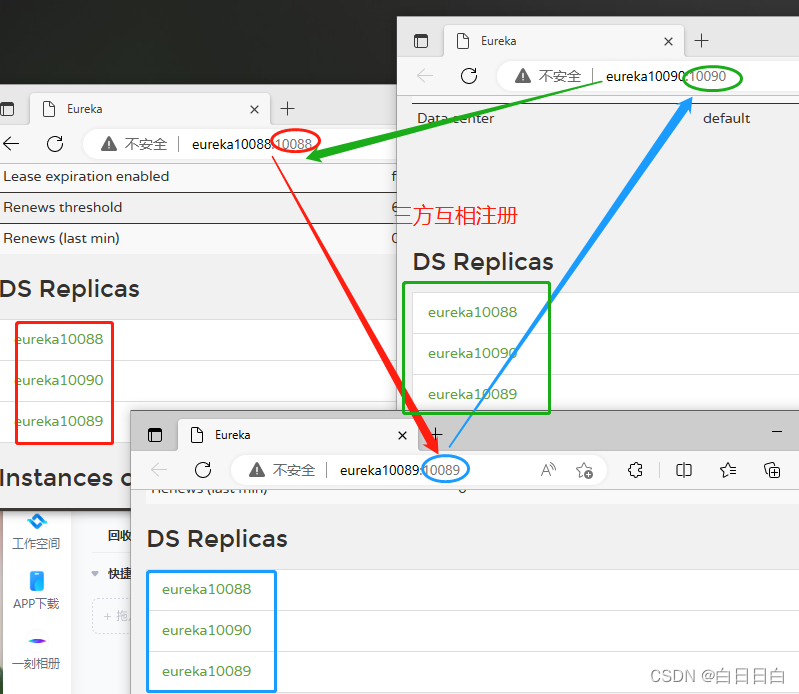
Task: Open eureka10090 replica link in eureka10089 window
Action: click(206, 631)
